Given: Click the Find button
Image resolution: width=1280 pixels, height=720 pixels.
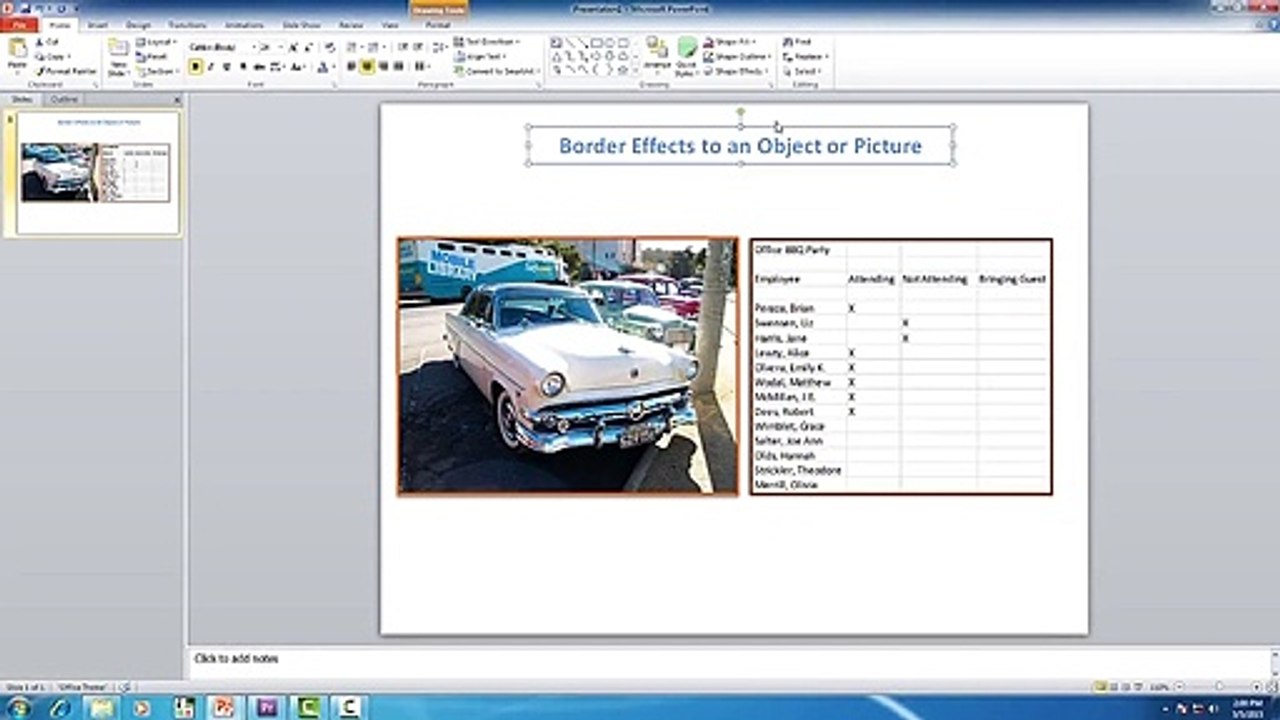Looking at the screenshot, I should click(797, 42).
